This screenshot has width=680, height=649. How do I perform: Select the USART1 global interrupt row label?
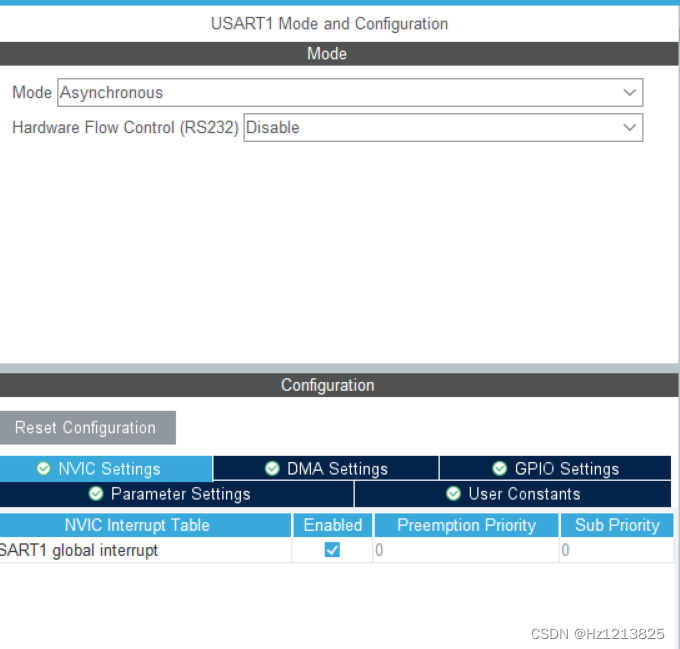(78, 550)
